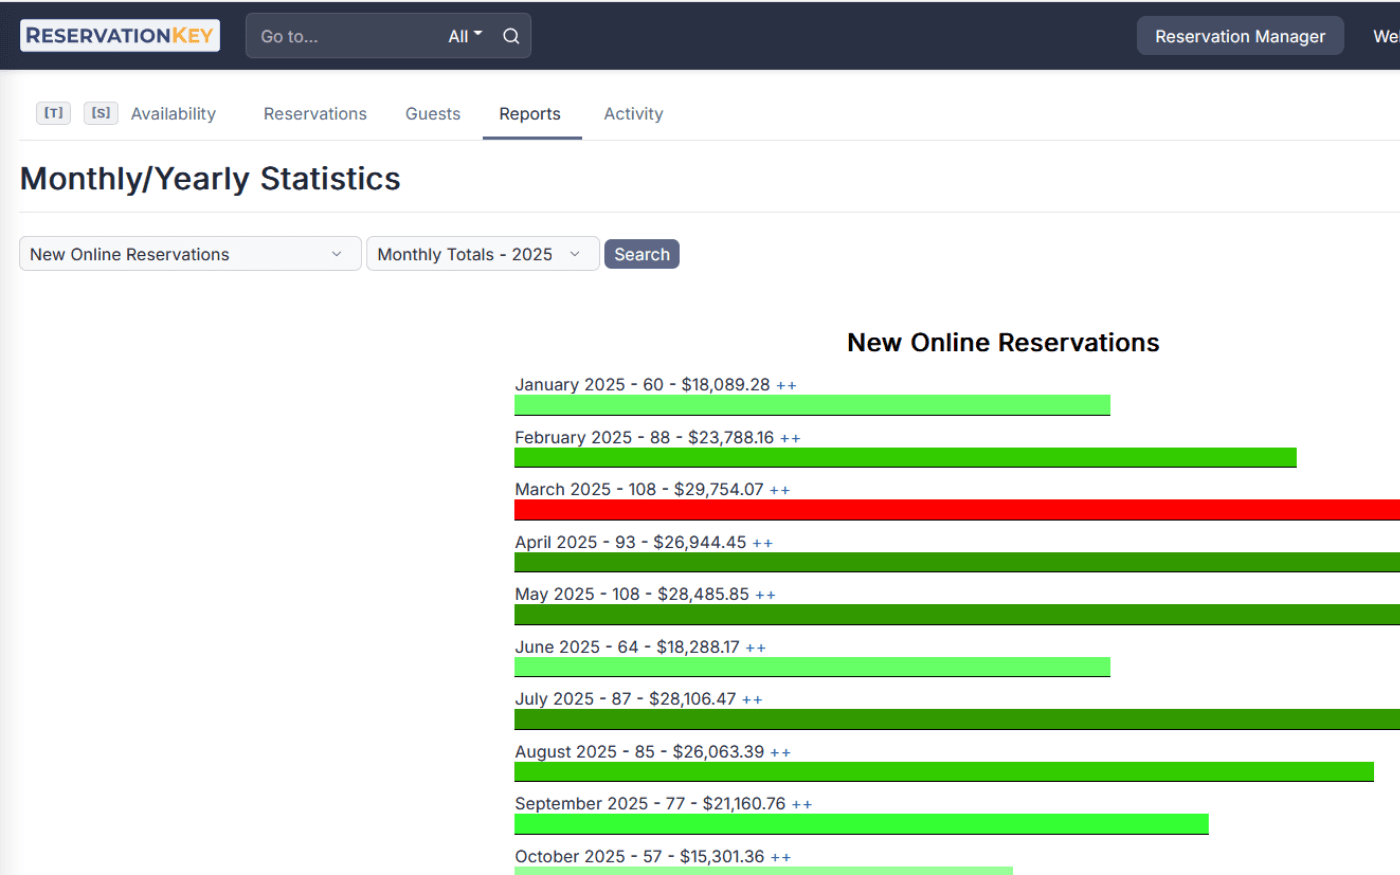The image size is (1400, 875).
Task: Expand January 2025 details via the ++ link
Action: [786, 384]
